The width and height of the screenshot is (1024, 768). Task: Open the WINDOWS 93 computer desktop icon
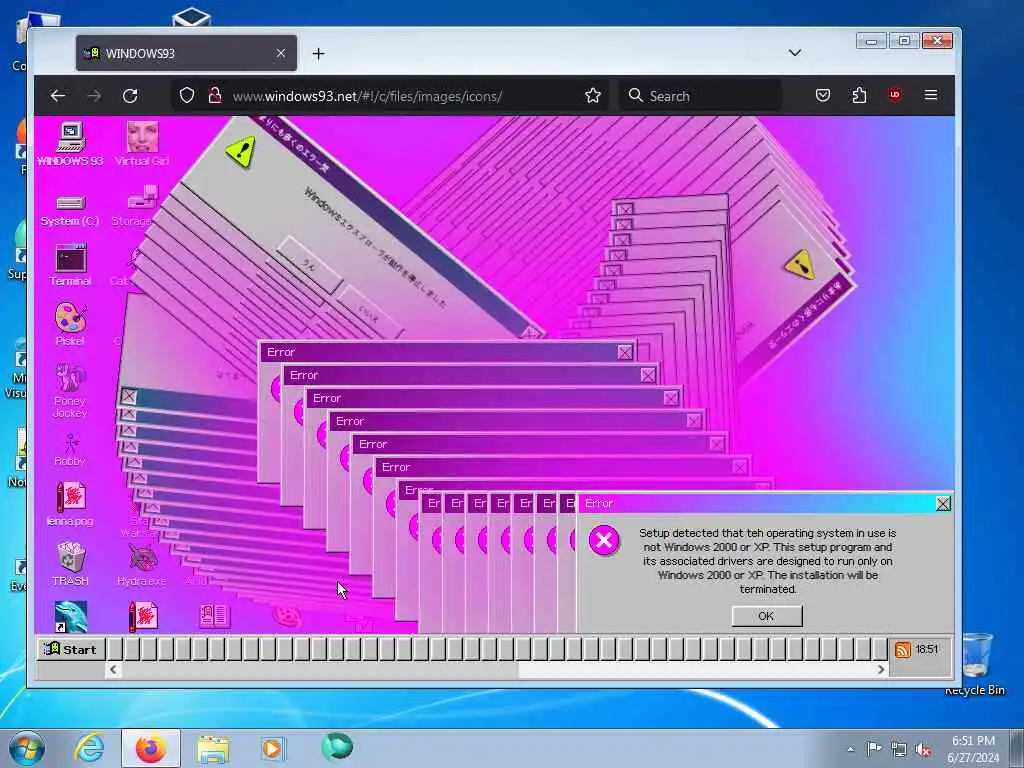pos(70,144)
